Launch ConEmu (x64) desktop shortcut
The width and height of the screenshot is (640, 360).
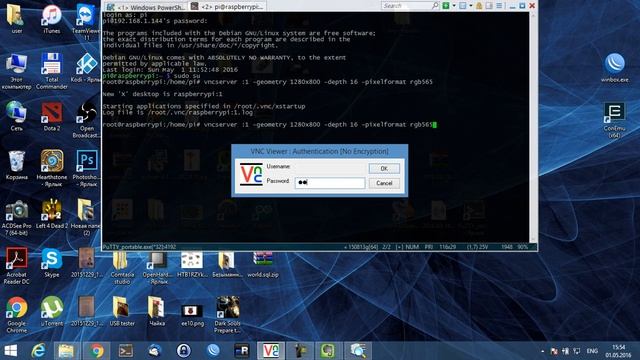614,120
